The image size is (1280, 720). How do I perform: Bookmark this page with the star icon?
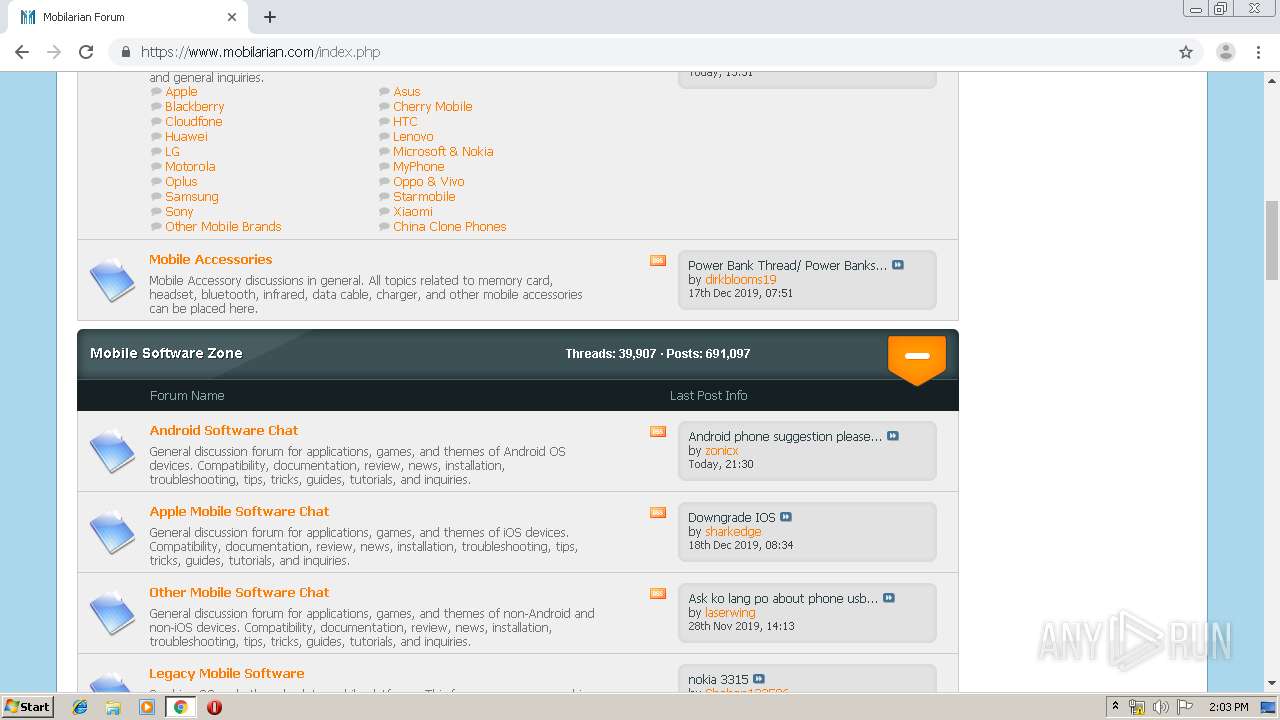pos(1186,52)
